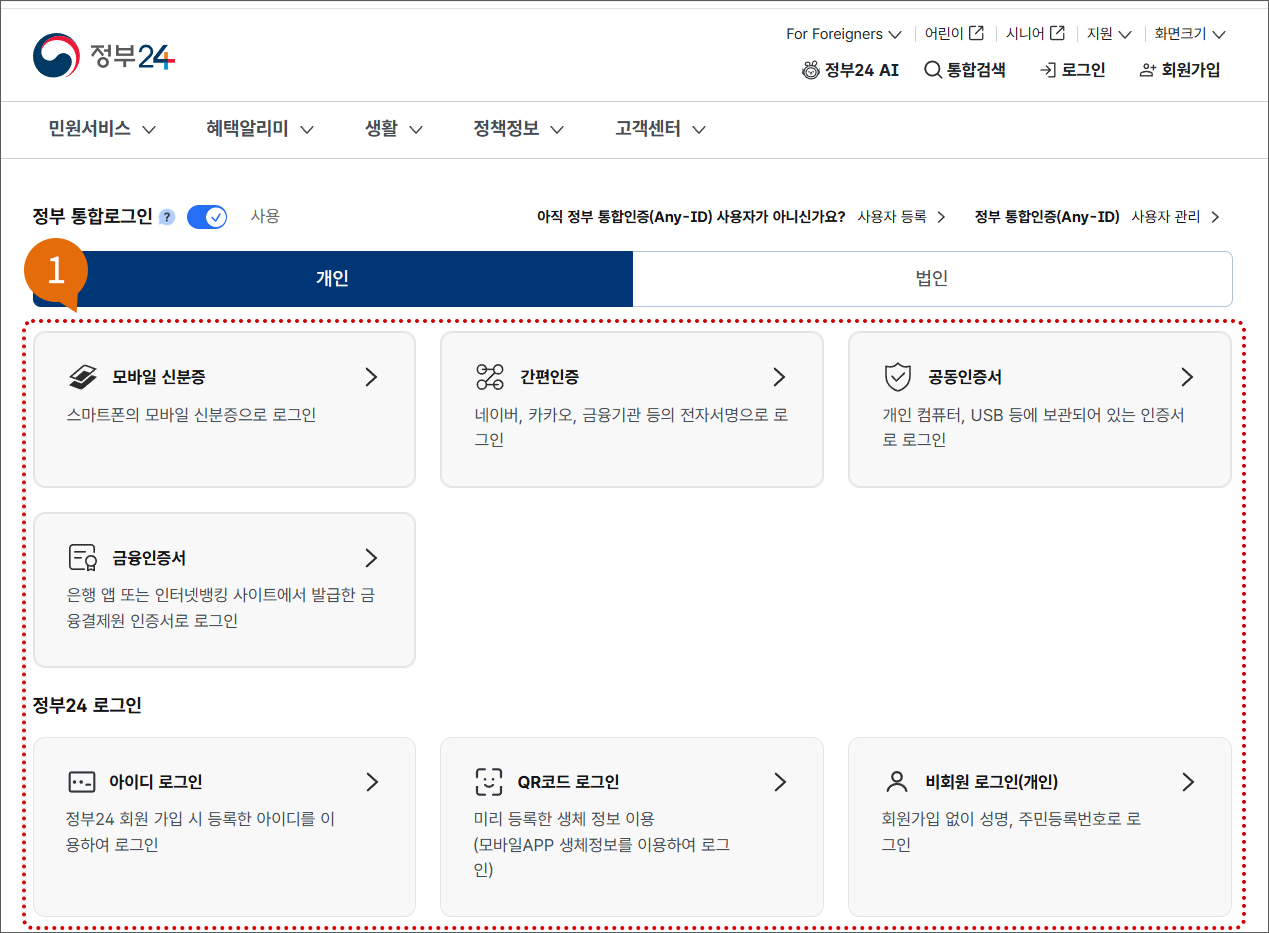Click external-link icon beside 어린이
Screen dimensions: 1269x933
click(977, 33)
